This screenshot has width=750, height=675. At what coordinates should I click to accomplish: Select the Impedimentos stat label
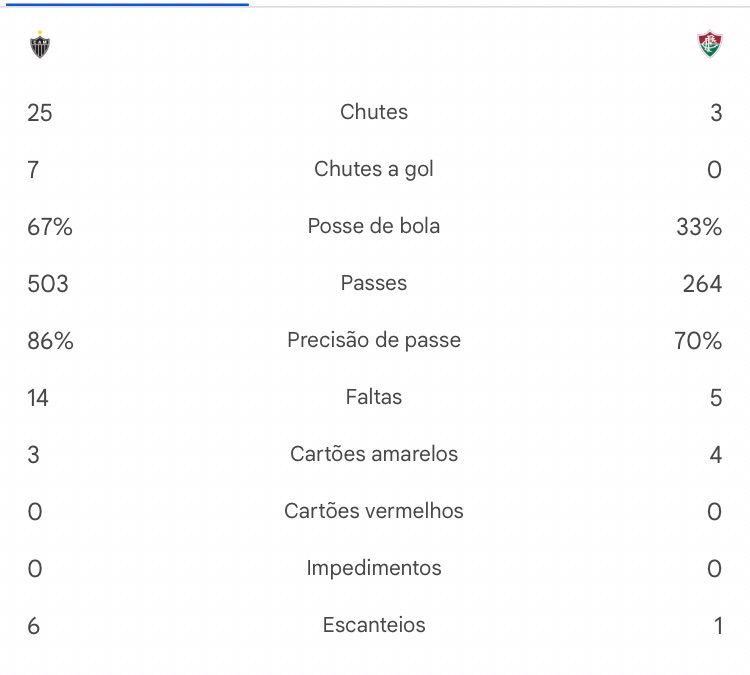point(374,568)
